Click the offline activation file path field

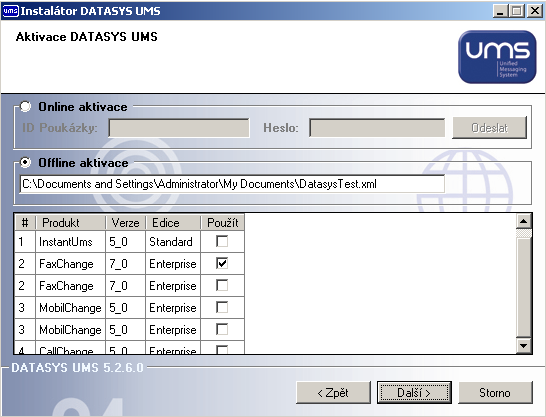point(232,184)
